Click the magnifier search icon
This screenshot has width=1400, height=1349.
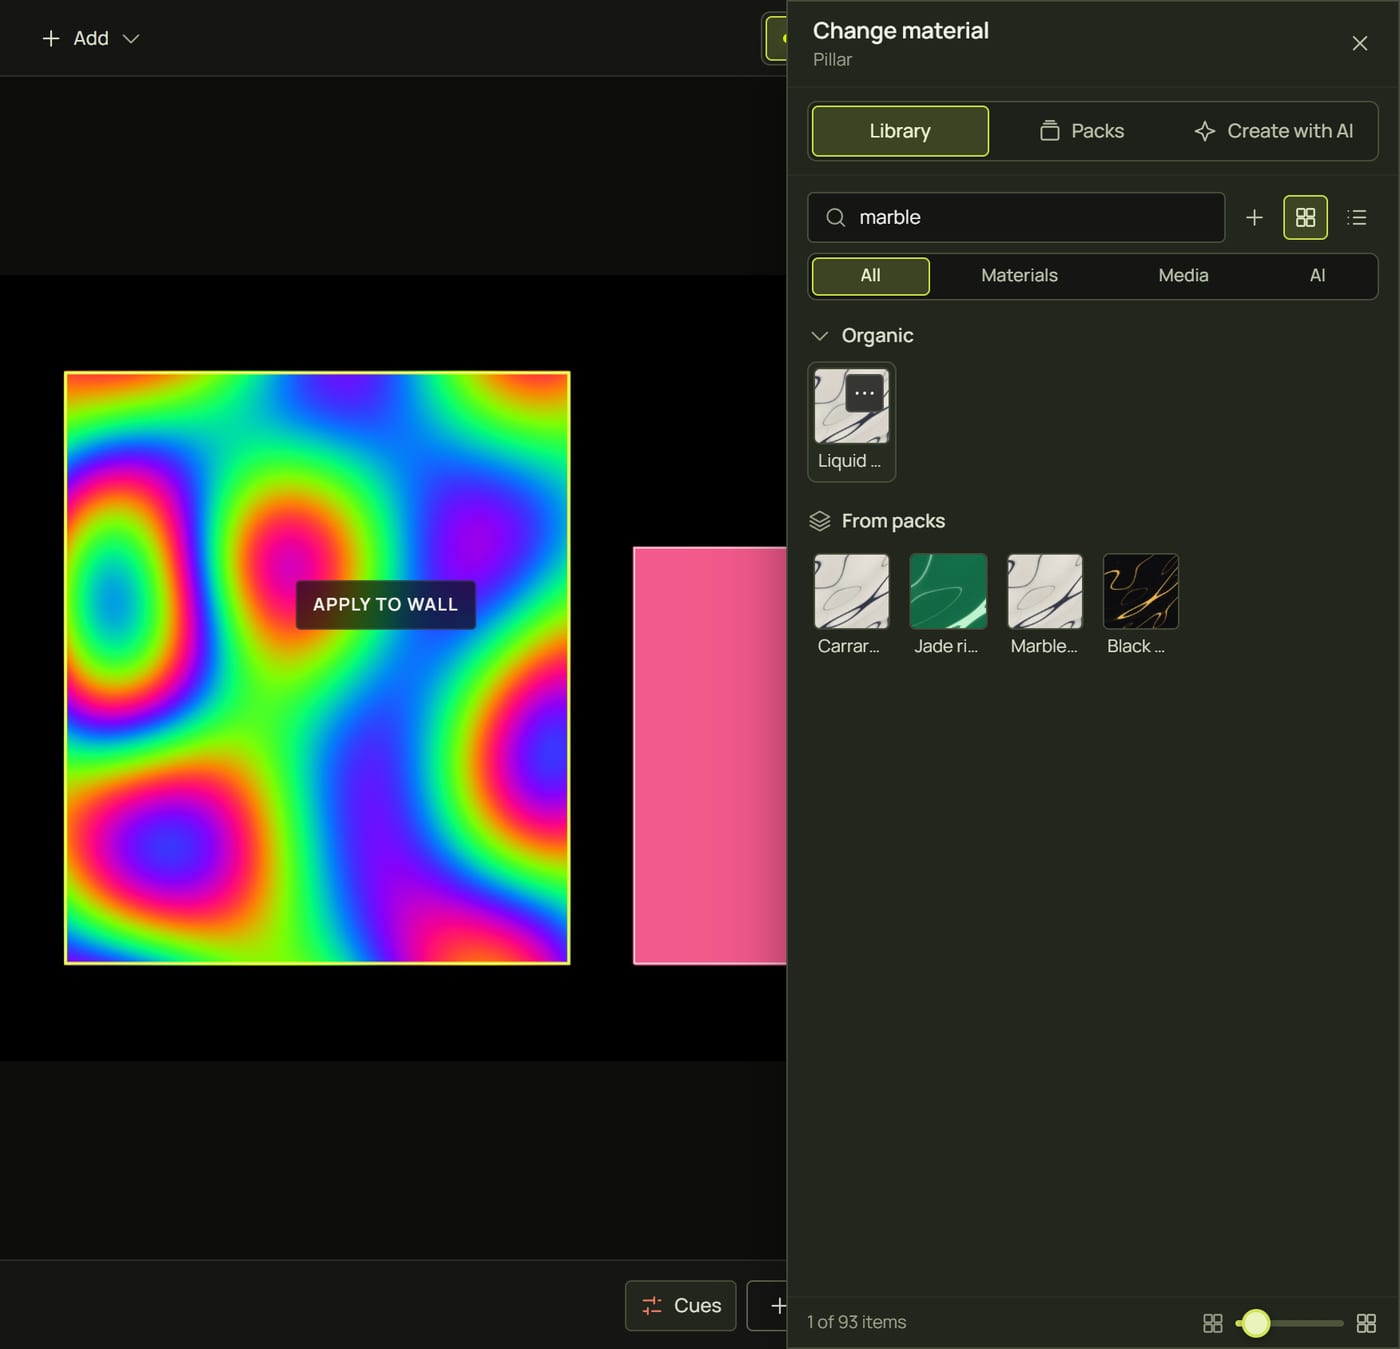pyautogui.click(x=835, y=217)
